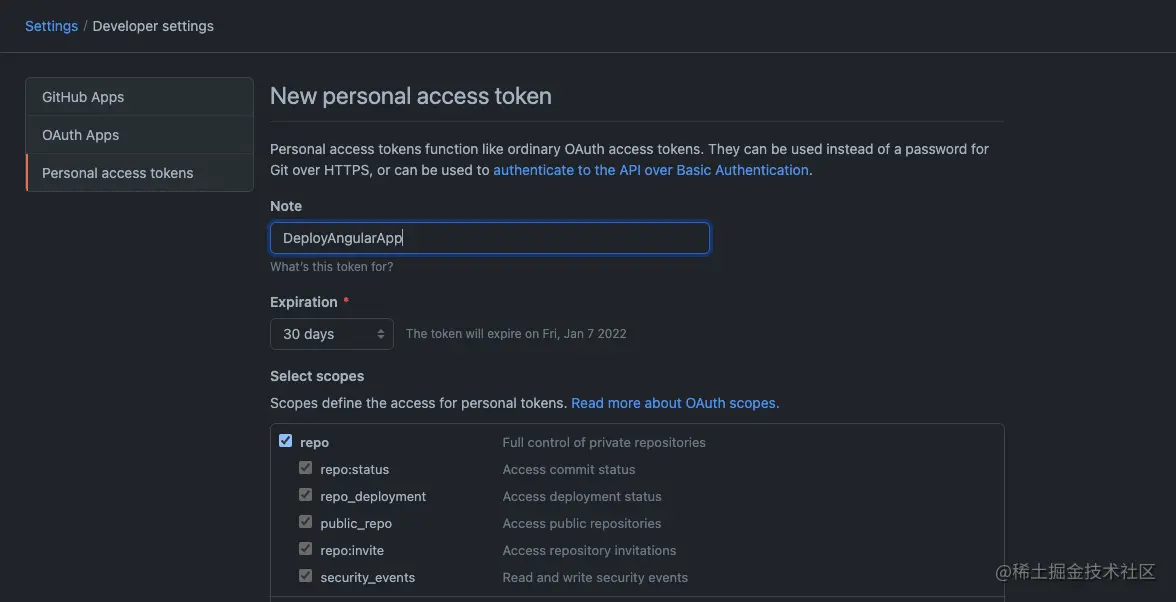The height and width of the screenshot is (602, 1176).
Task: Toggle the repo scope checkbox
Action: point(286,441)
